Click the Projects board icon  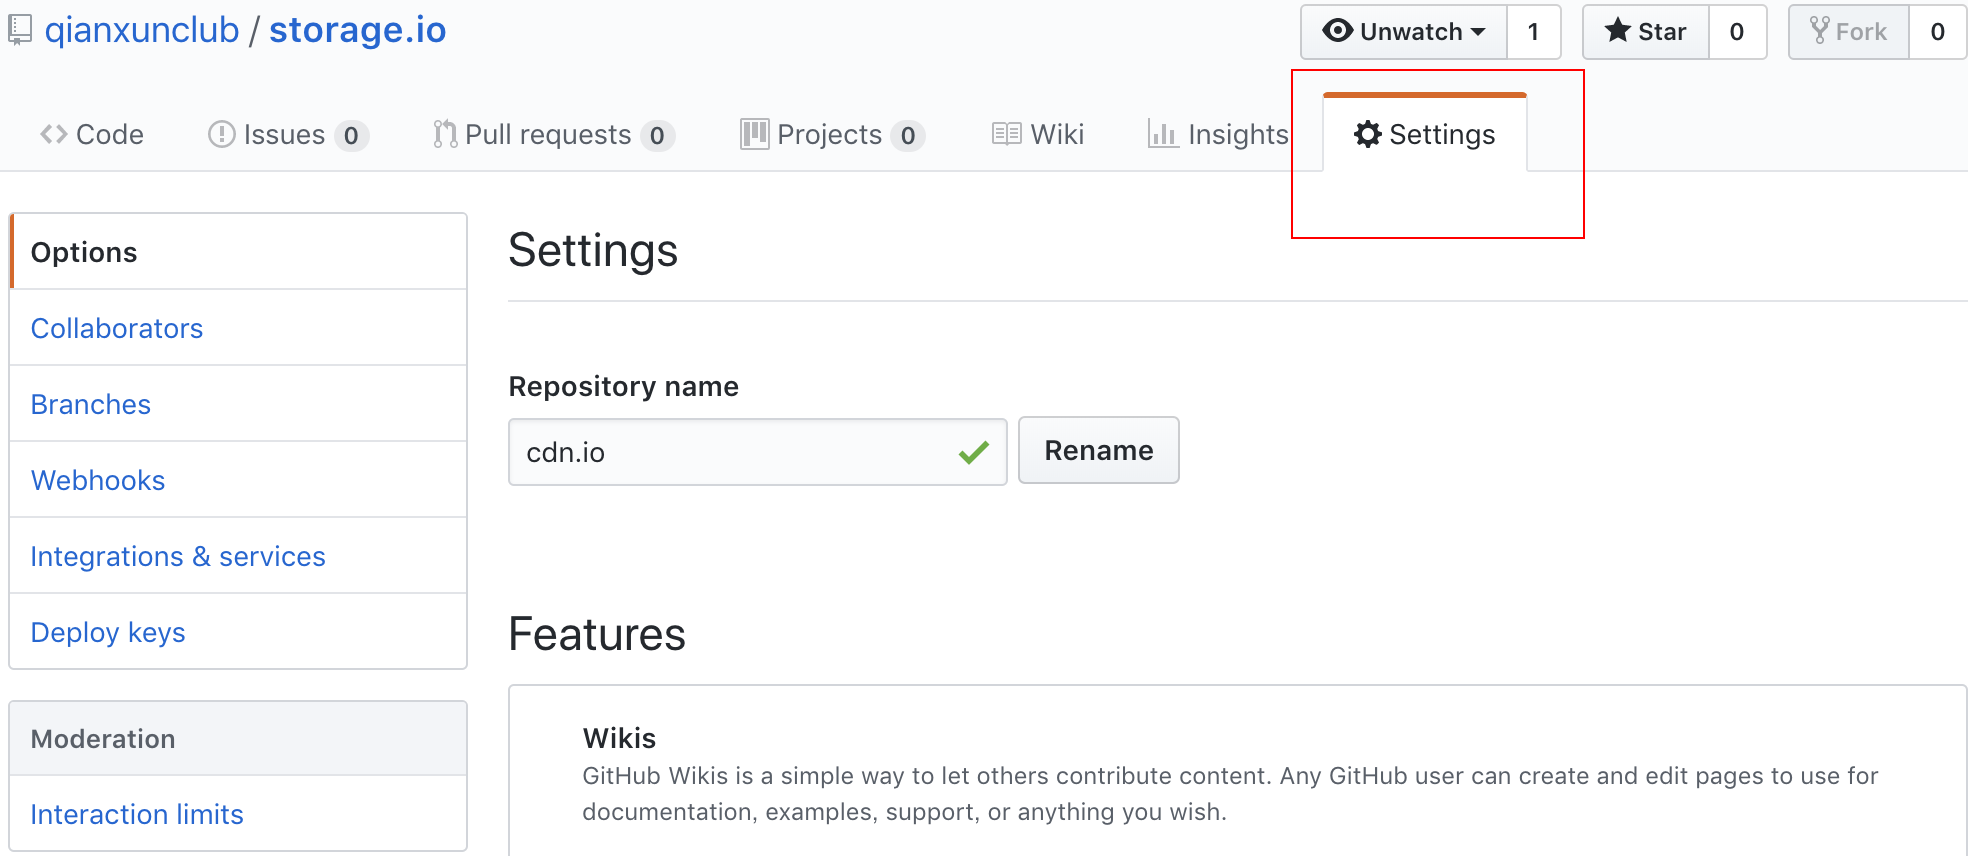pos(754,134)
